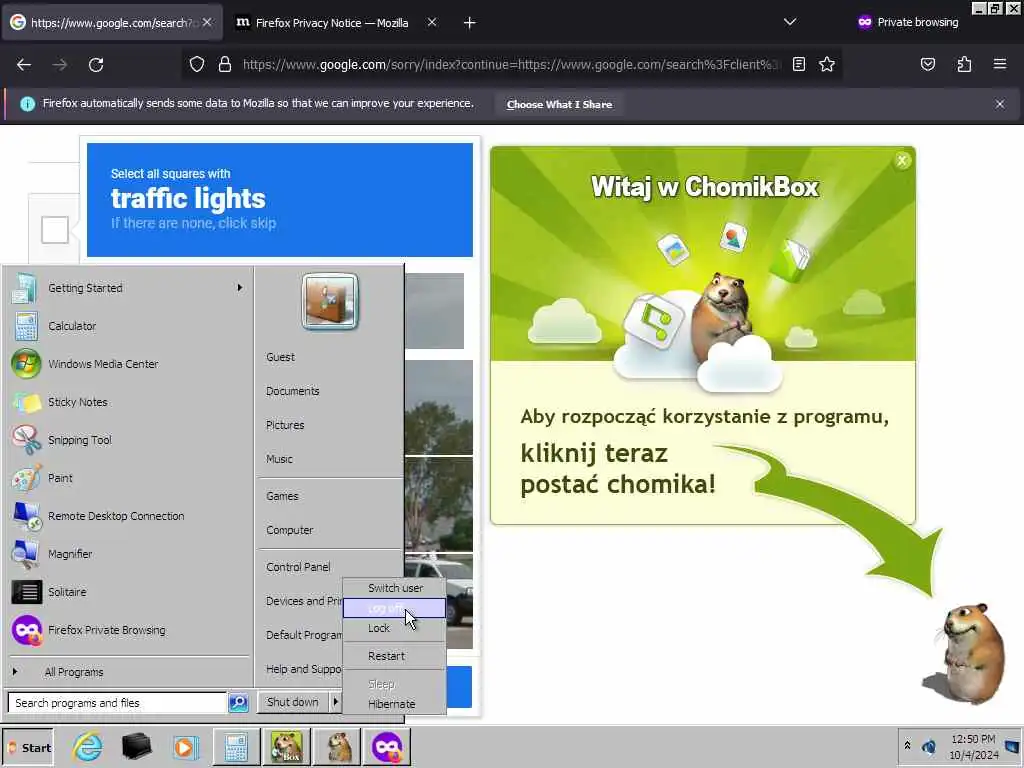This screenshot has width=1024, height=768.
Task: Open the Guest user folder link
Action: point(280,357)
